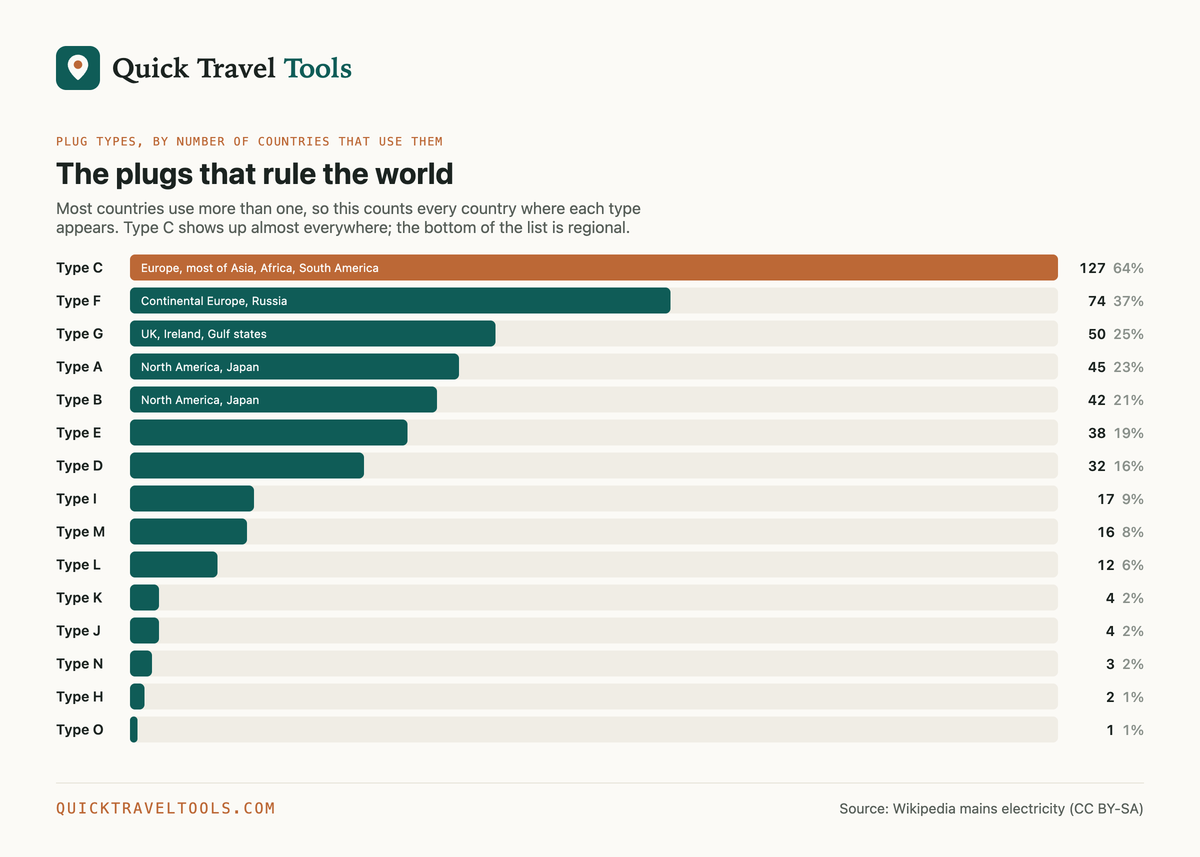Click the 'Type O' row label

click(x=79, y=730)
